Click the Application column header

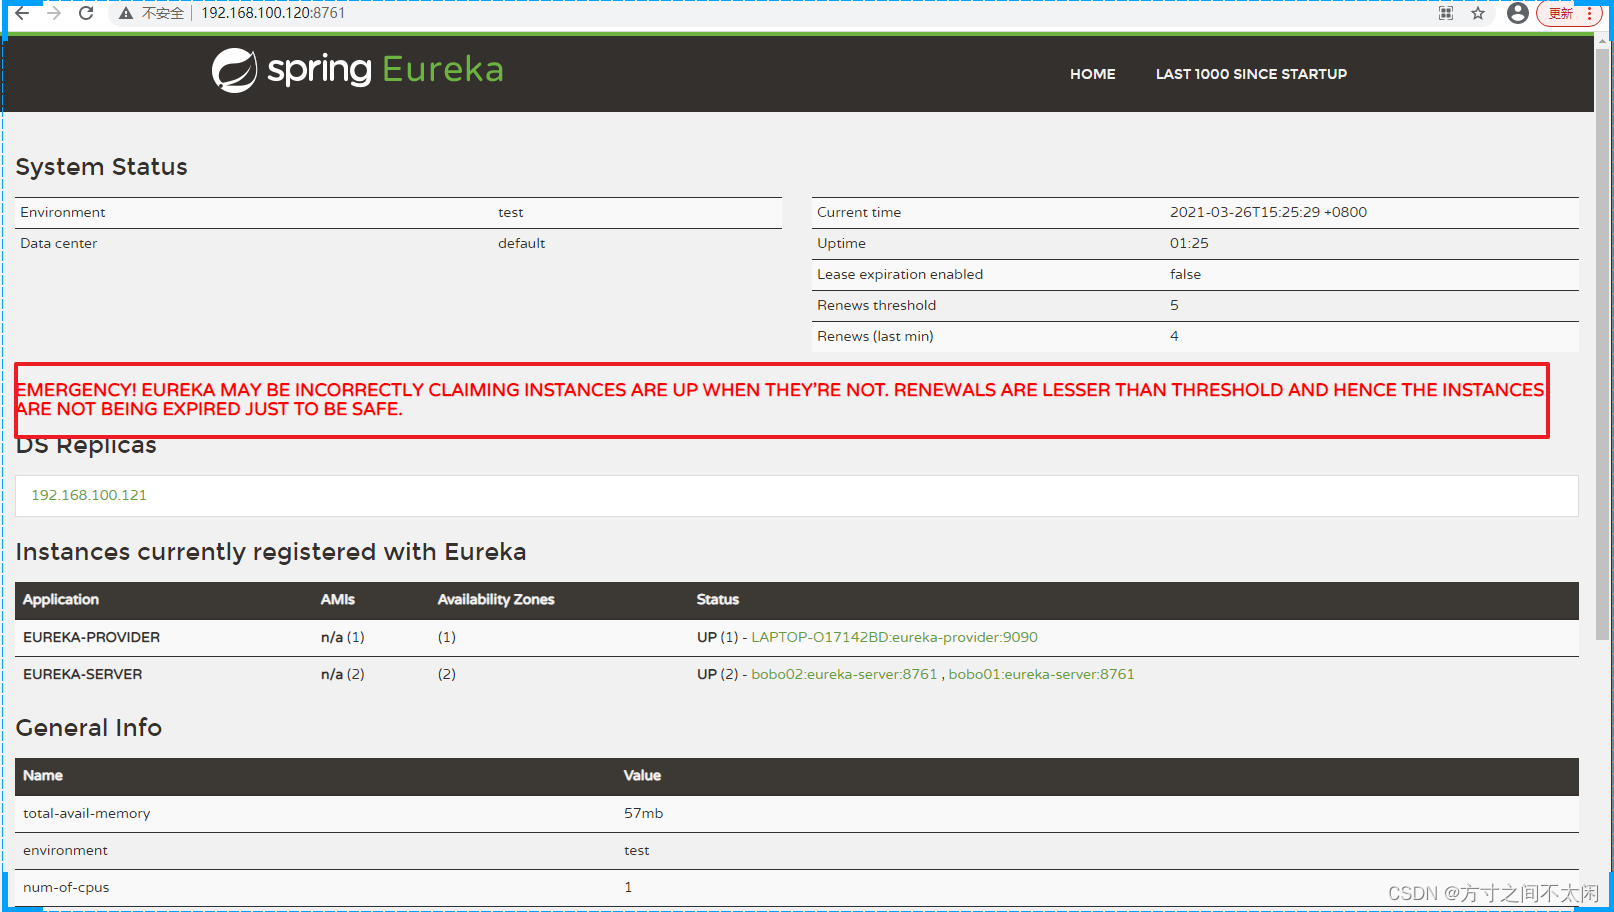click(x=61, y=599)
